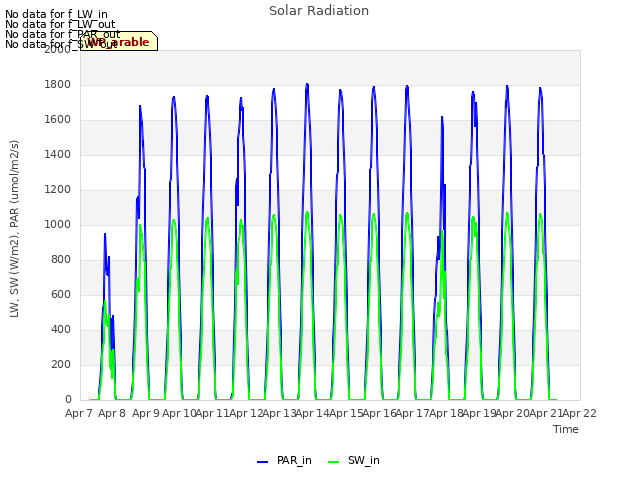
Task: Click the 'No data for f_LW_out' message
Action: point(60,24)
